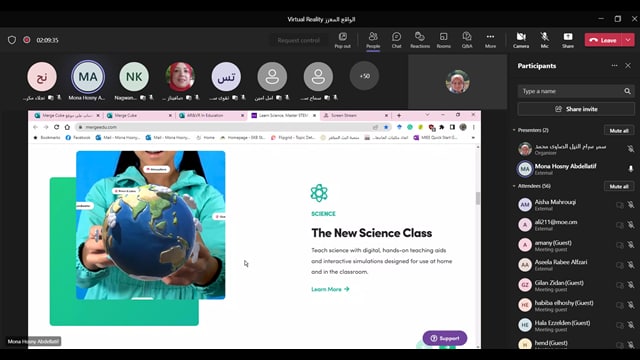Viewport: 640px width, 360px height.
Task: Close the Participants panel
Action: [x=628, y=66]
